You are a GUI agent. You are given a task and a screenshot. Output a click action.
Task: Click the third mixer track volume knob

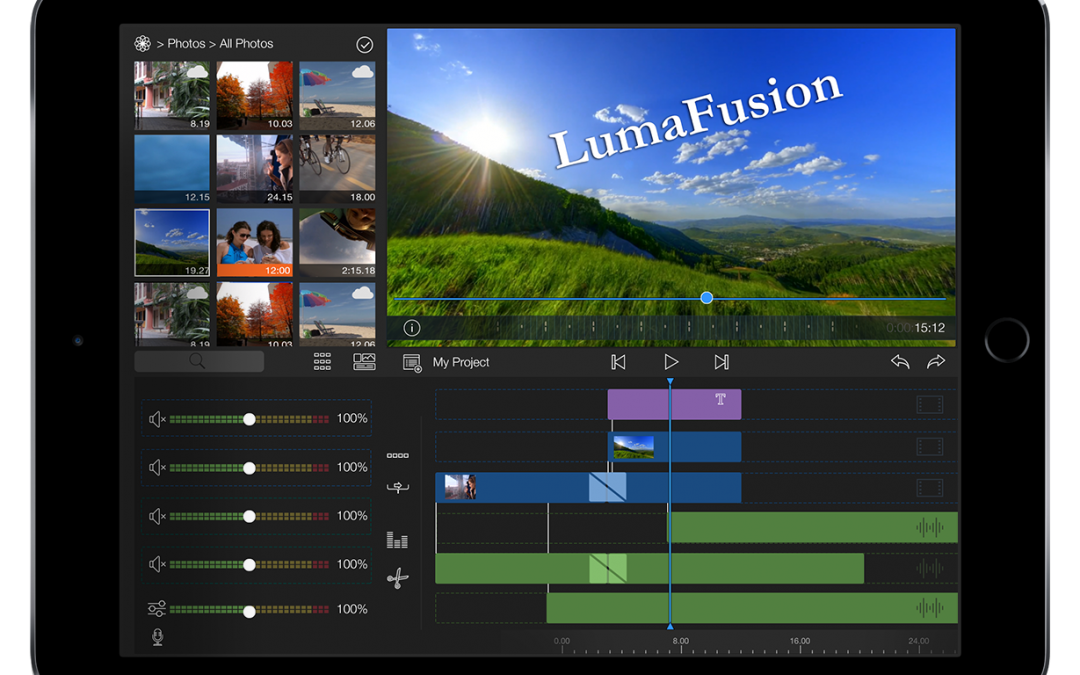click(249, 516)
